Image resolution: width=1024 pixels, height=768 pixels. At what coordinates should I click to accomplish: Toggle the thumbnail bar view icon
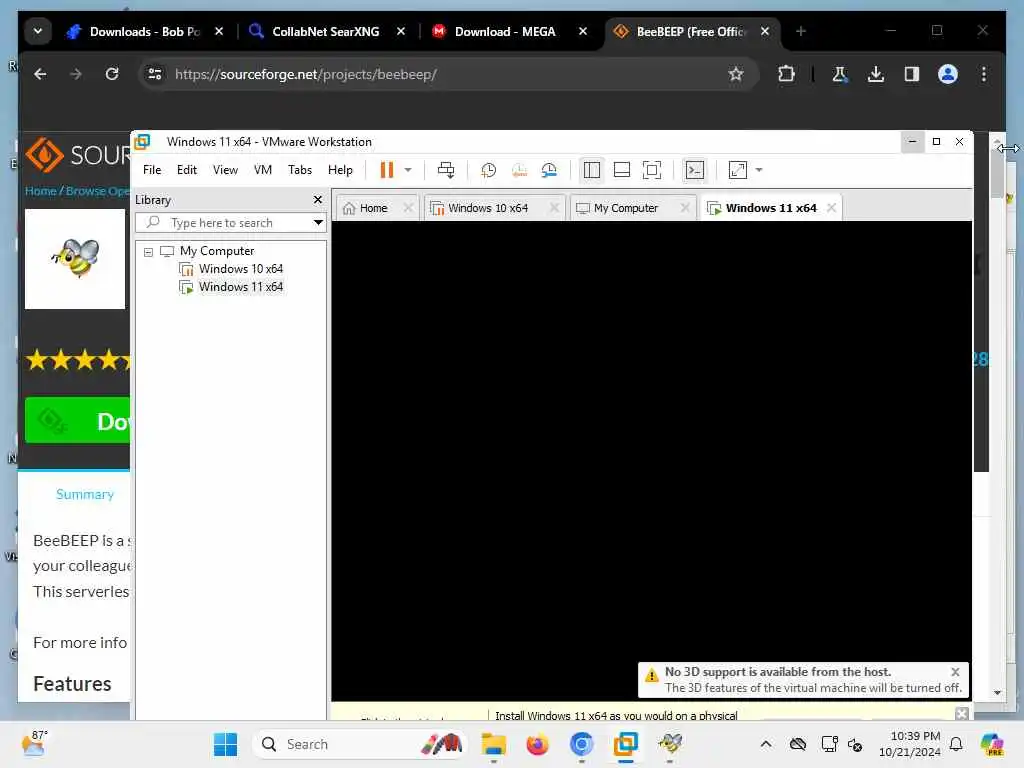click(622, 170)
